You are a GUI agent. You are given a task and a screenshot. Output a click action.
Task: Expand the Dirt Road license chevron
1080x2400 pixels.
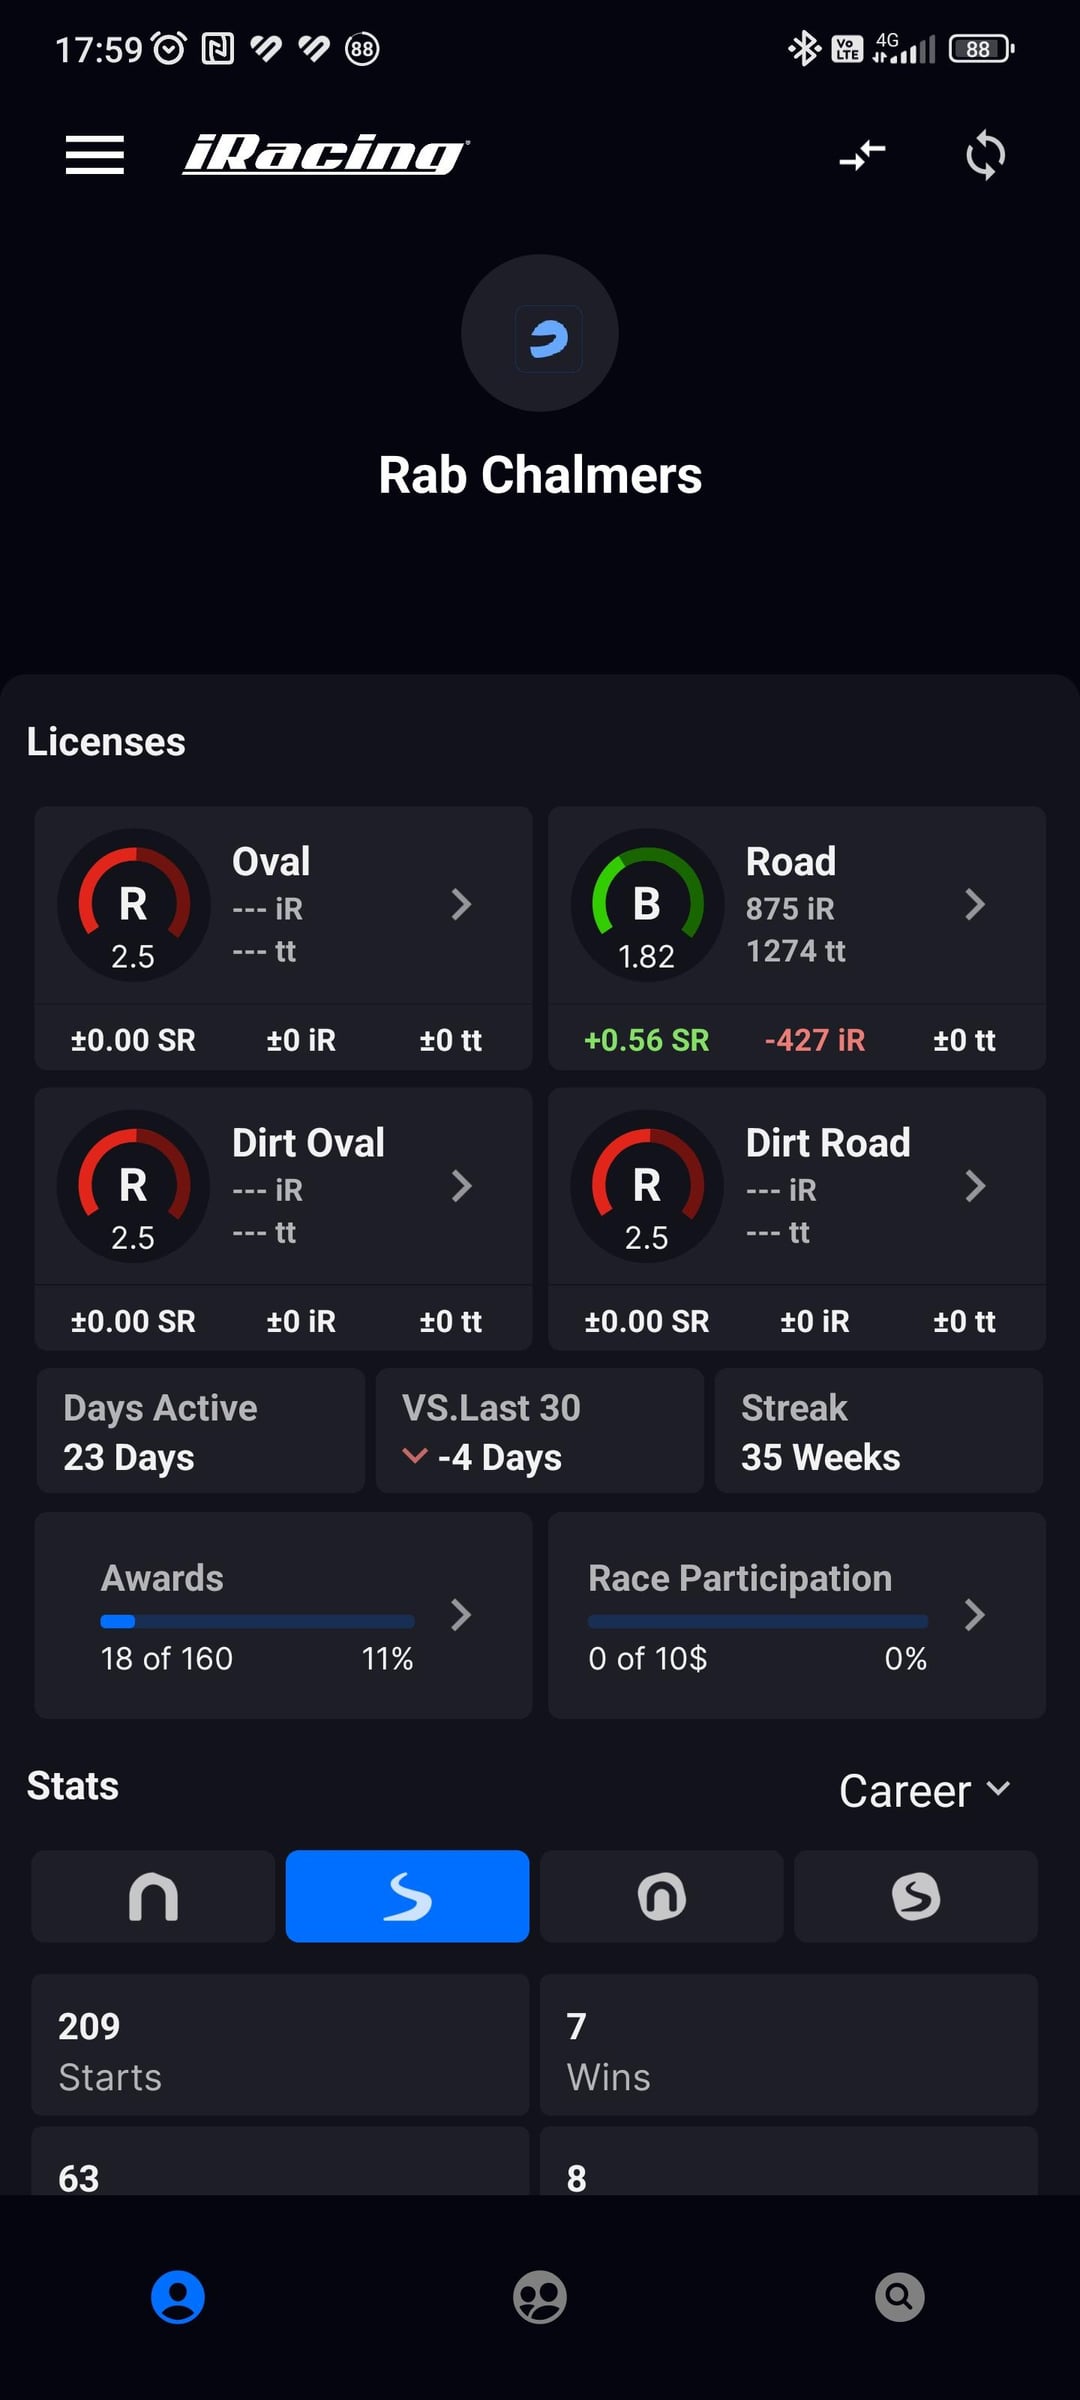[975, 1186]
